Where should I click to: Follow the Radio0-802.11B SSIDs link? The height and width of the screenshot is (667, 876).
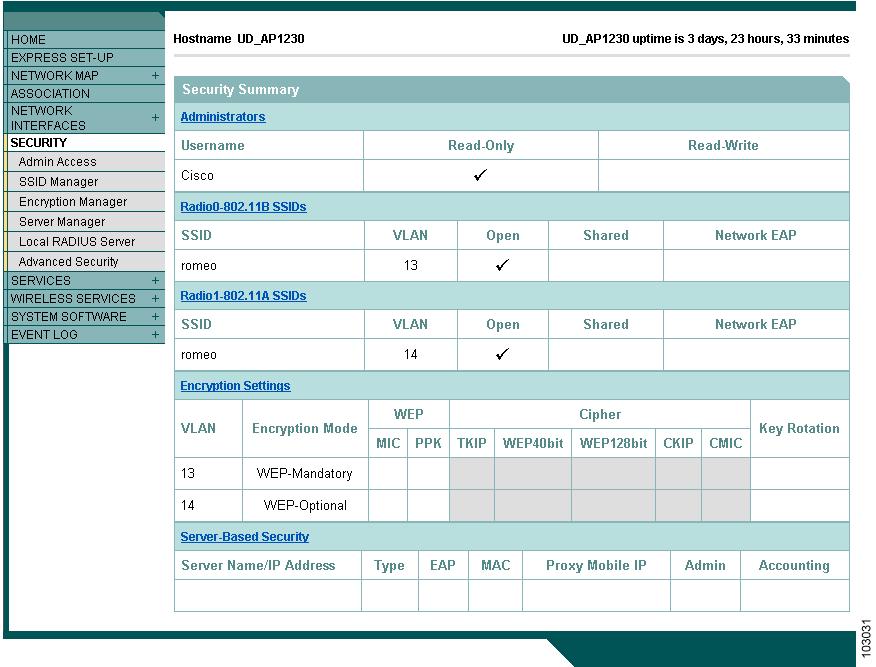(243, 207)
